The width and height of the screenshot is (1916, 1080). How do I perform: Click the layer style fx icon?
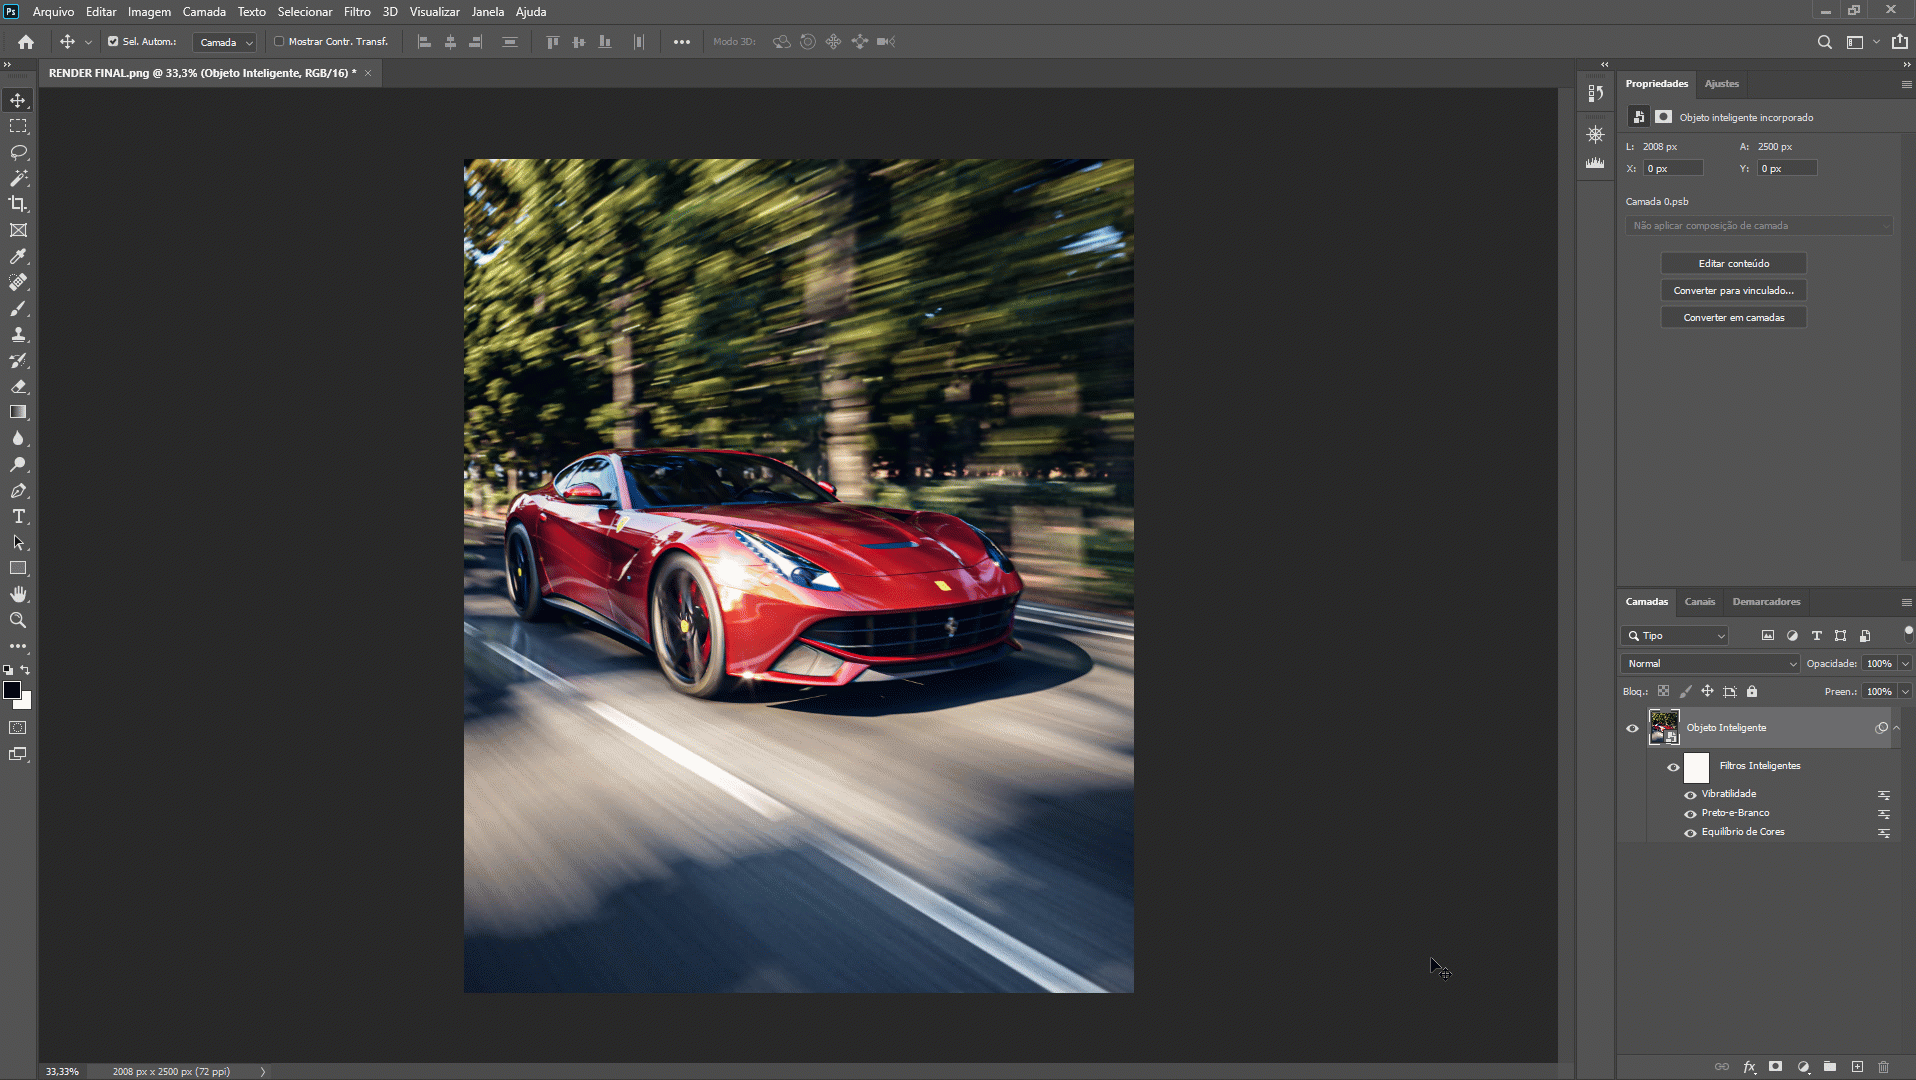click(x=1749, y=1067)
